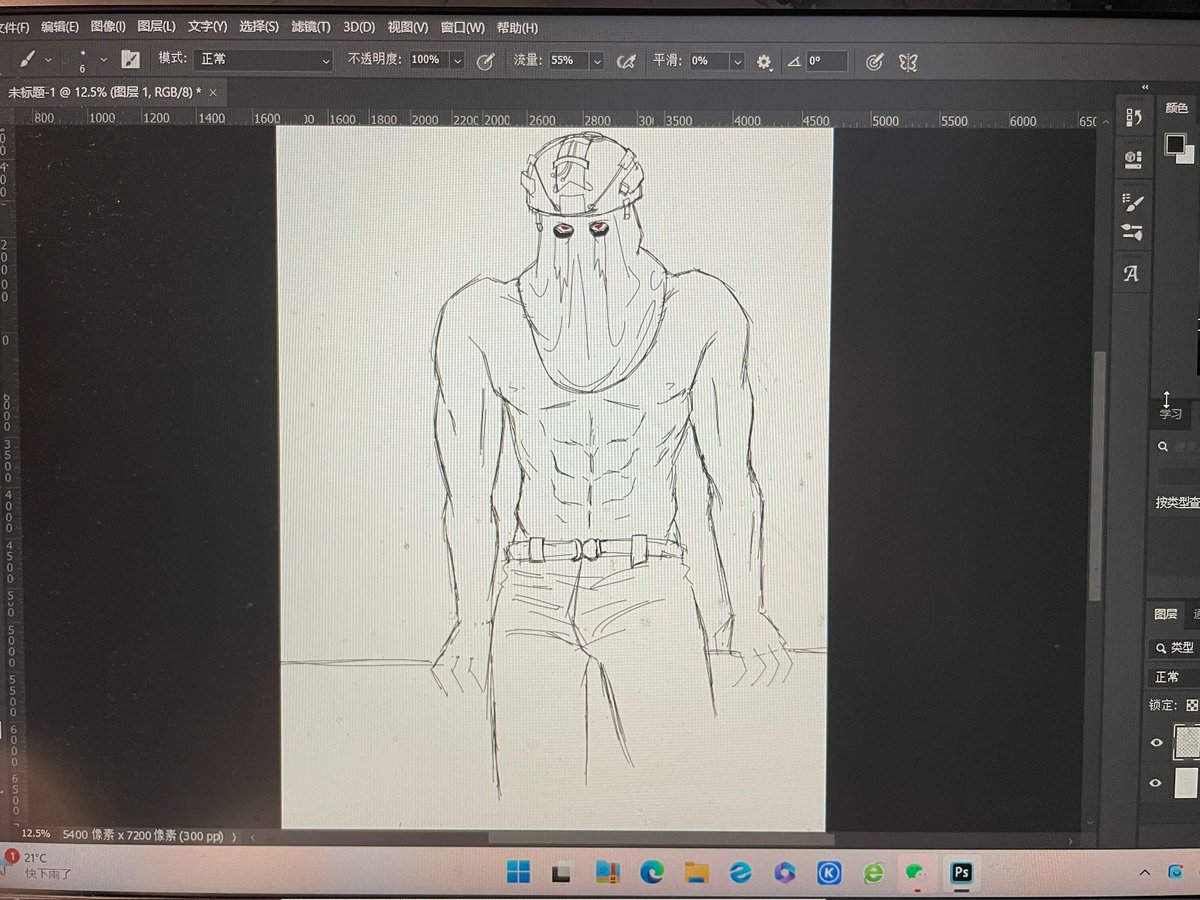Open the 滤镜(T) menu

coord(312,27)
